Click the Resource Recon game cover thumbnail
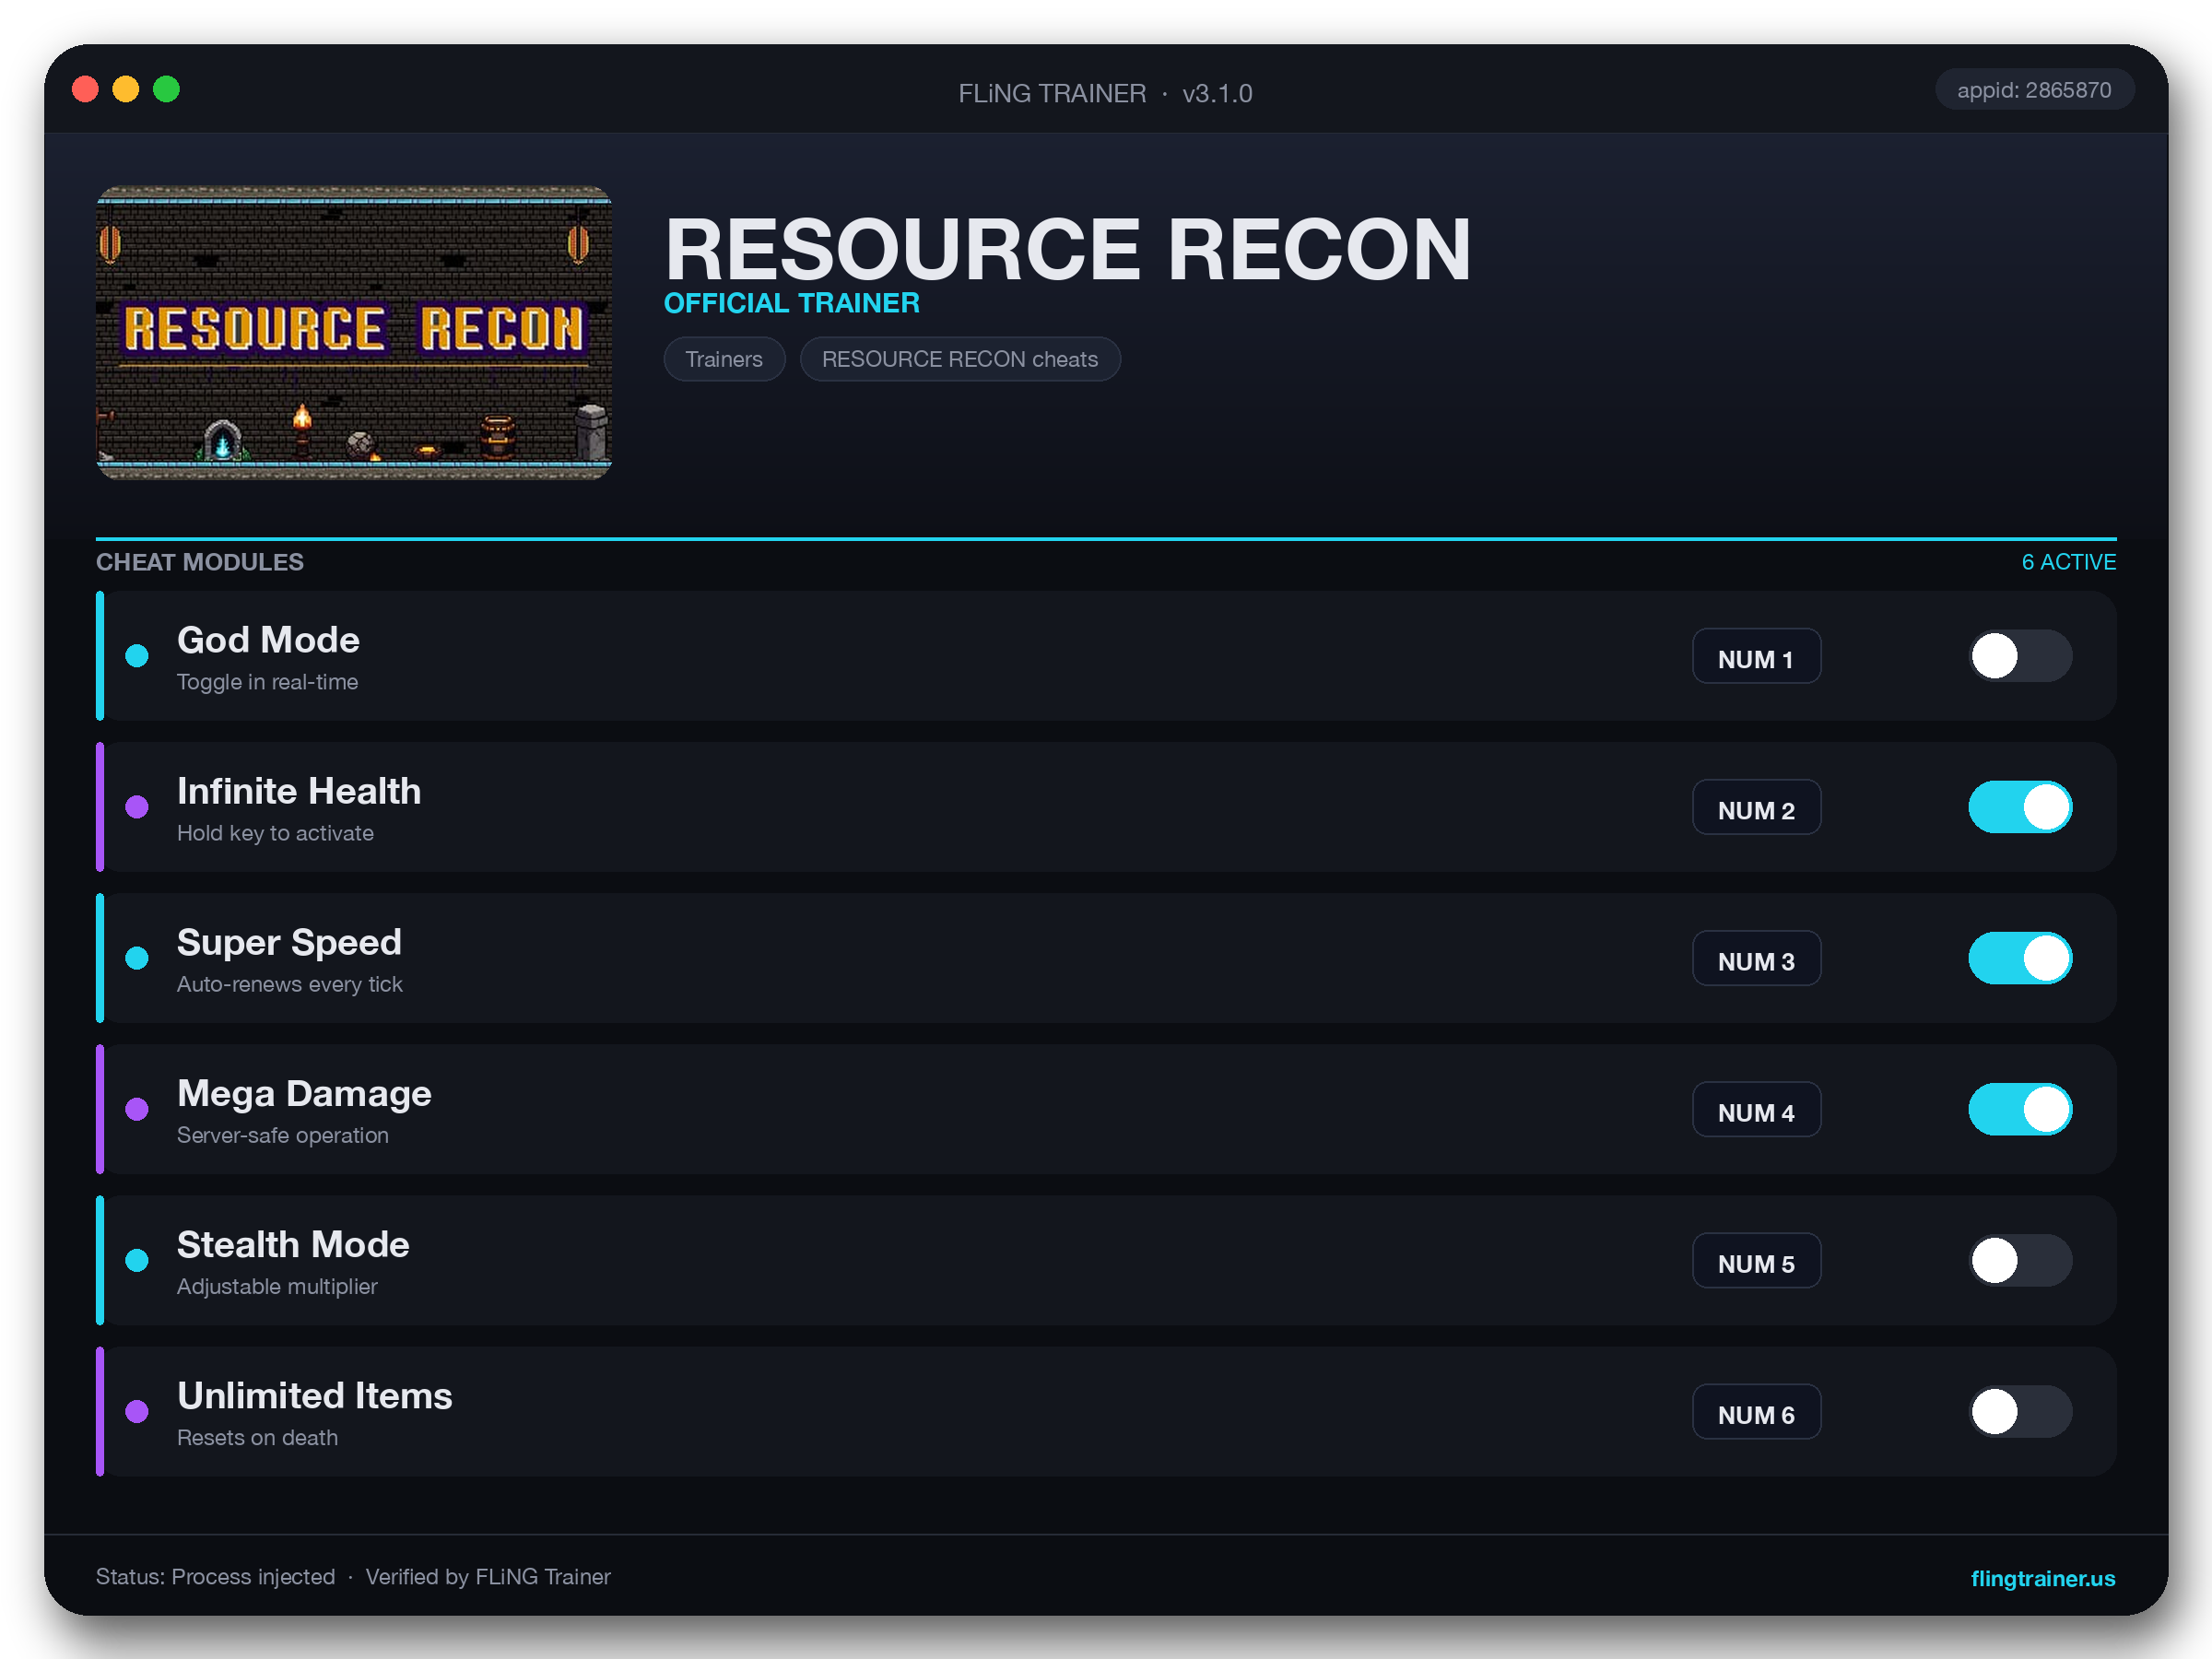 click(354, 333)
